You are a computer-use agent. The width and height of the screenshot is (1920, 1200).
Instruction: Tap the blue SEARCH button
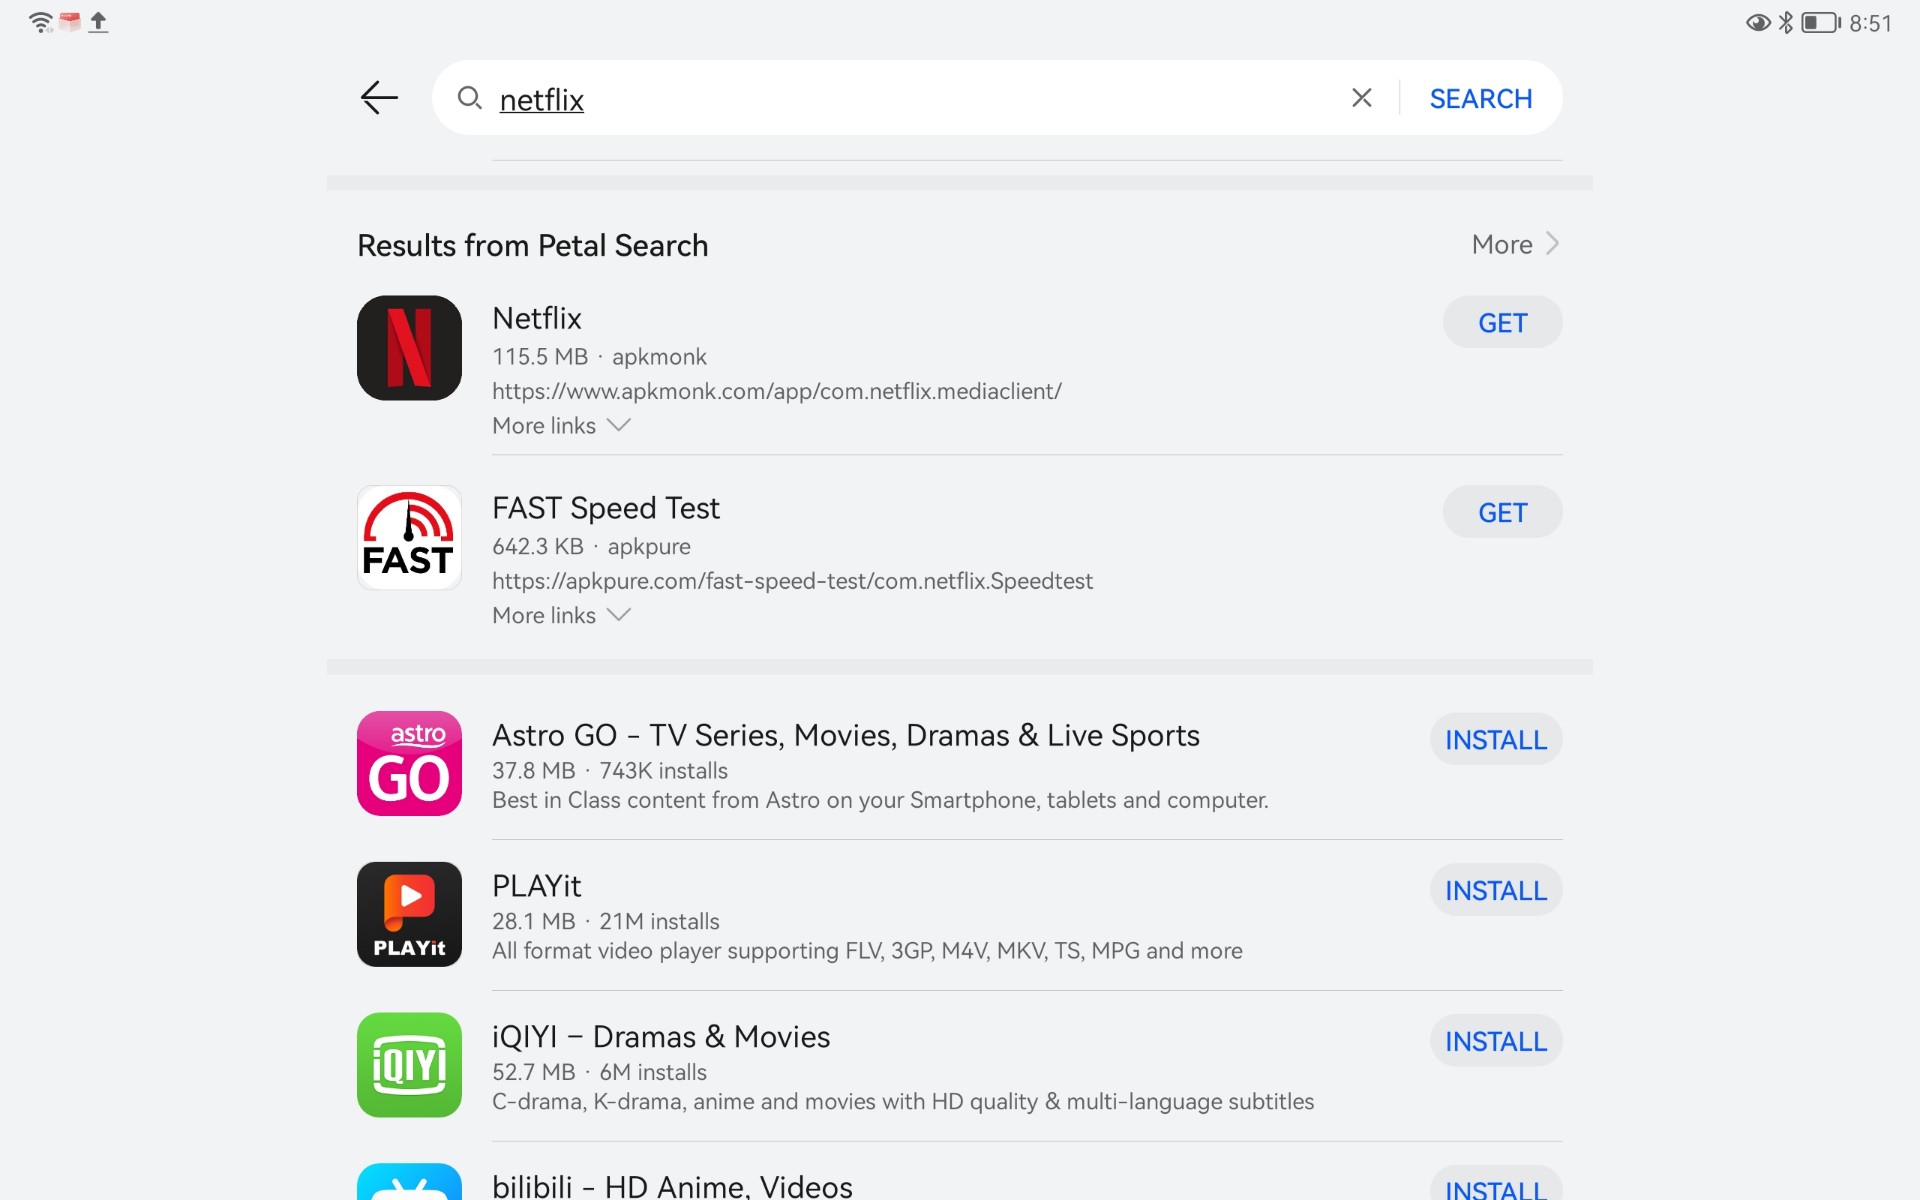coord(1480,99)
